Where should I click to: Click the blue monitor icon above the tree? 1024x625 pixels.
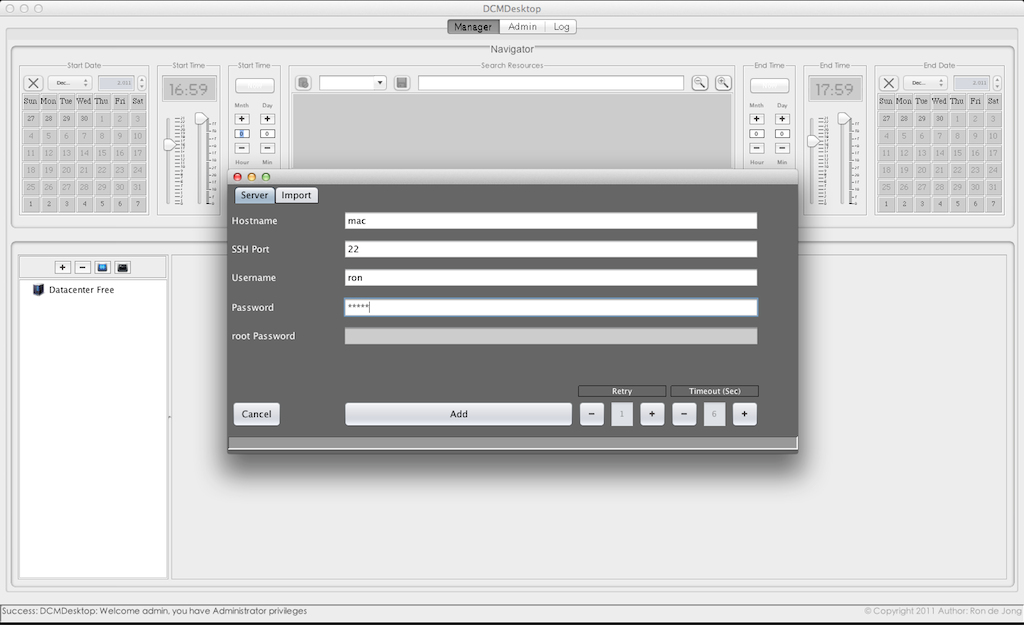click(103, 267)
